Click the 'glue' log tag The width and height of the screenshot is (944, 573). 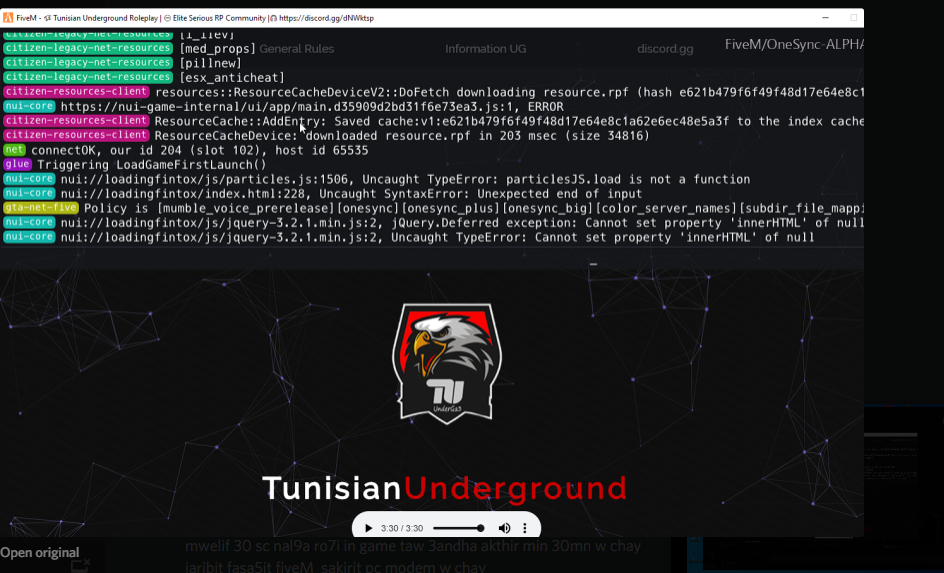(17, 164)
